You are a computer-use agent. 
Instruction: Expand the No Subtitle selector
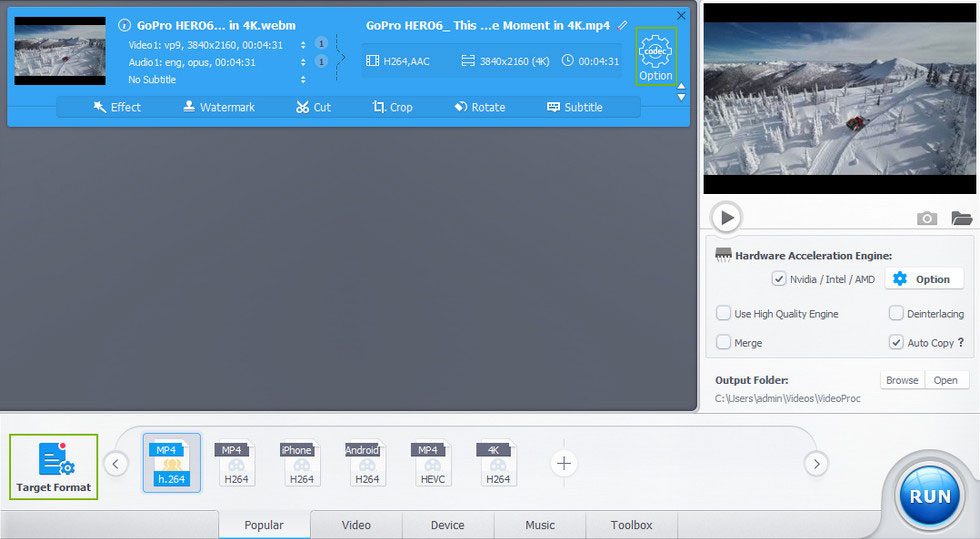[303, 79]
